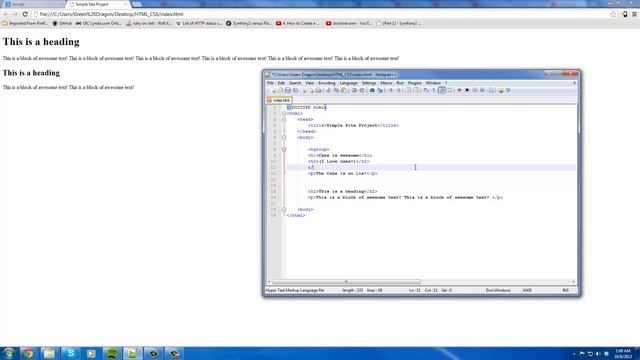The height and width of the screenshot is (360, 640).
Task: Open the Chrome menu button
Action: [x=634, y=14]
